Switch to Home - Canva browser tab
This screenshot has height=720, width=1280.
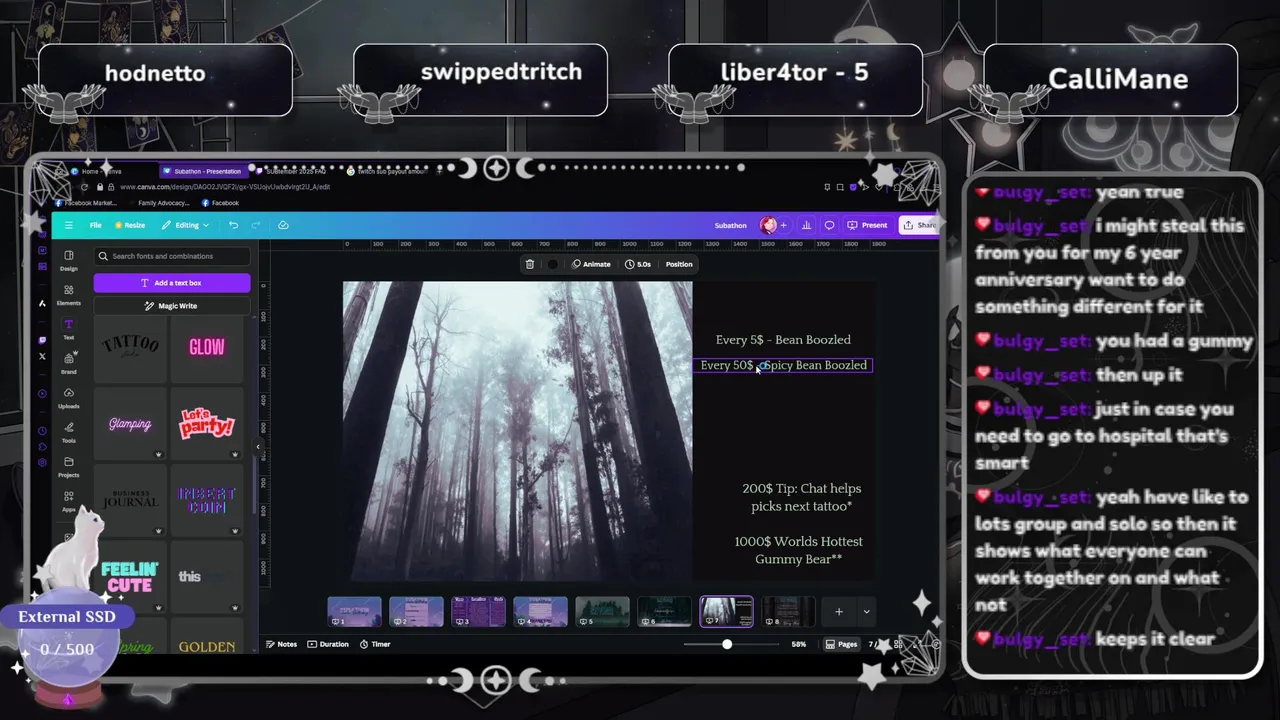pos(103,171)
